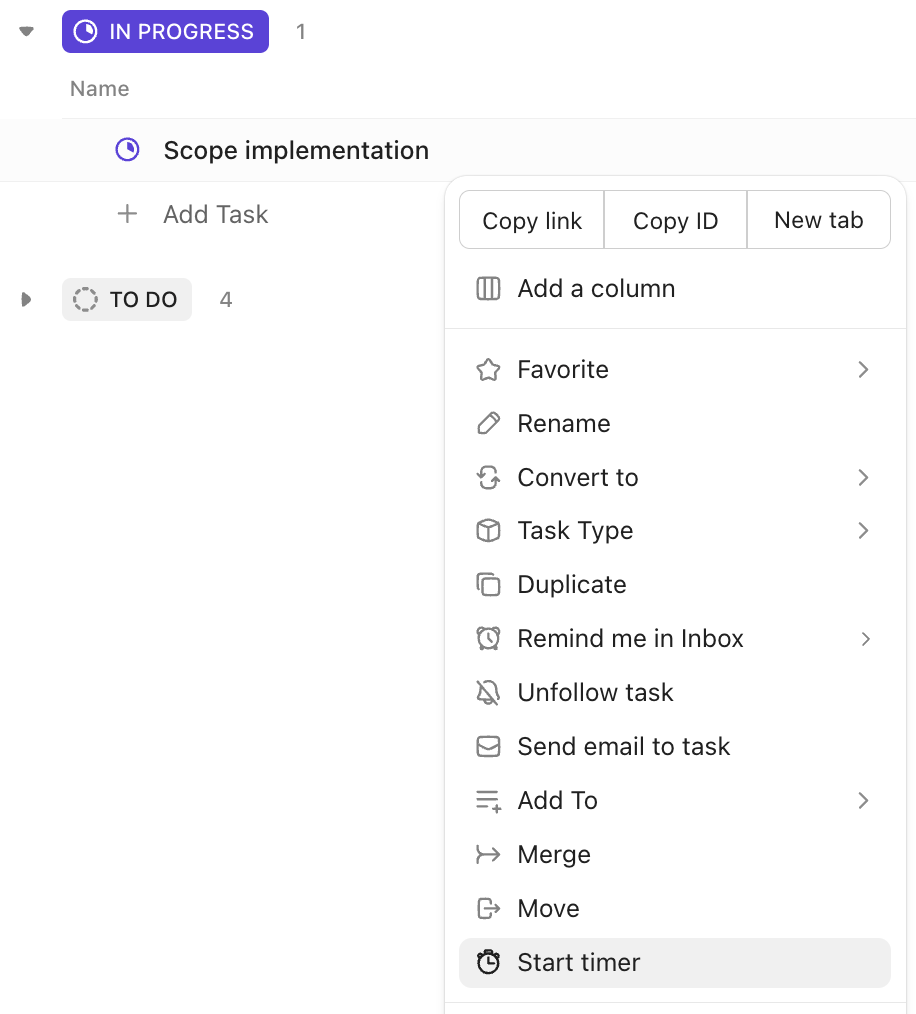916x1014 pixels.
Task: Click the crossed bell Unfollow icon
Action: 488,692
